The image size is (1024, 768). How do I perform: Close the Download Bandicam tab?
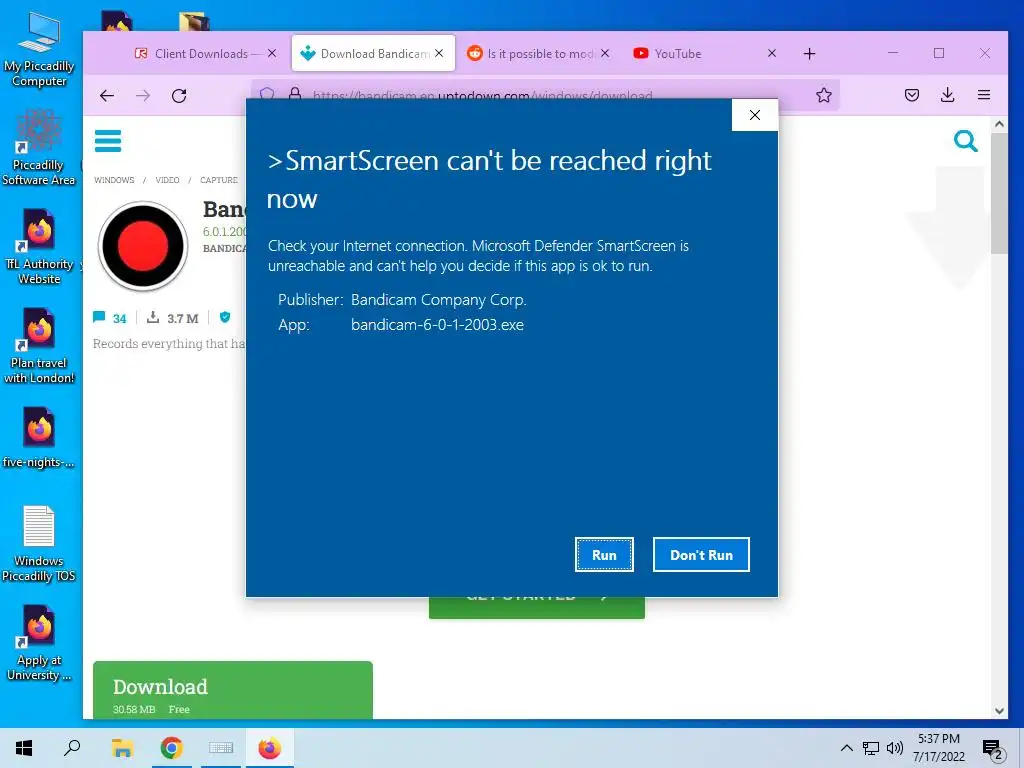(440, 54)
